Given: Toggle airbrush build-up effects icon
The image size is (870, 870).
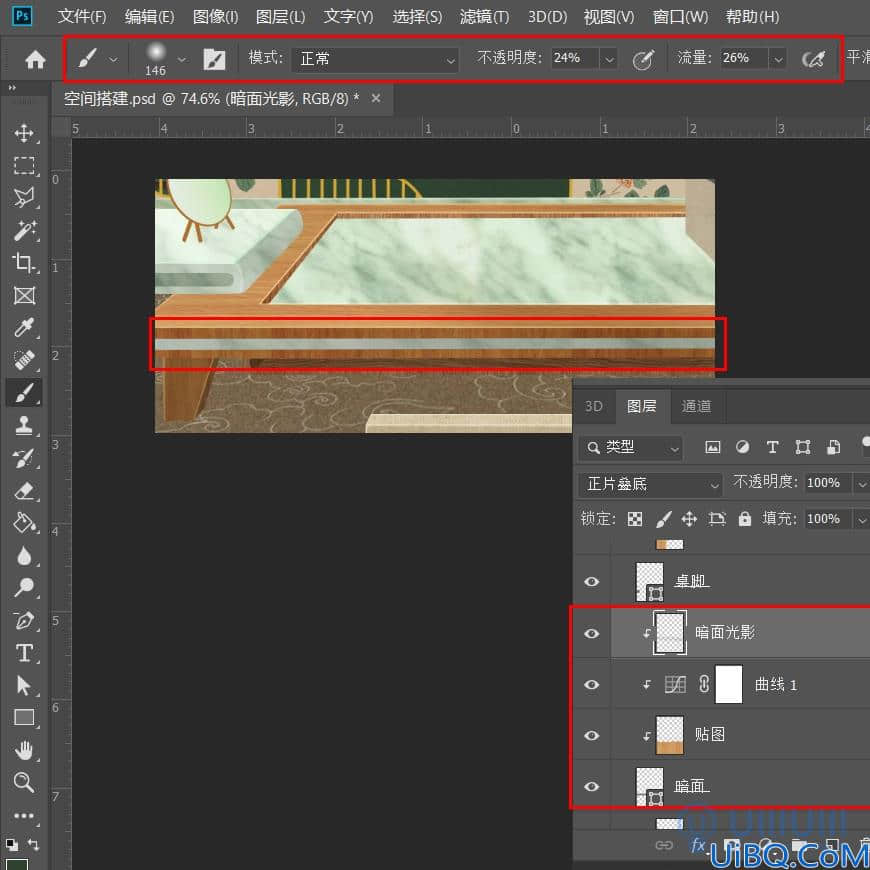Looking at the screenshot, I should (813, 59).
